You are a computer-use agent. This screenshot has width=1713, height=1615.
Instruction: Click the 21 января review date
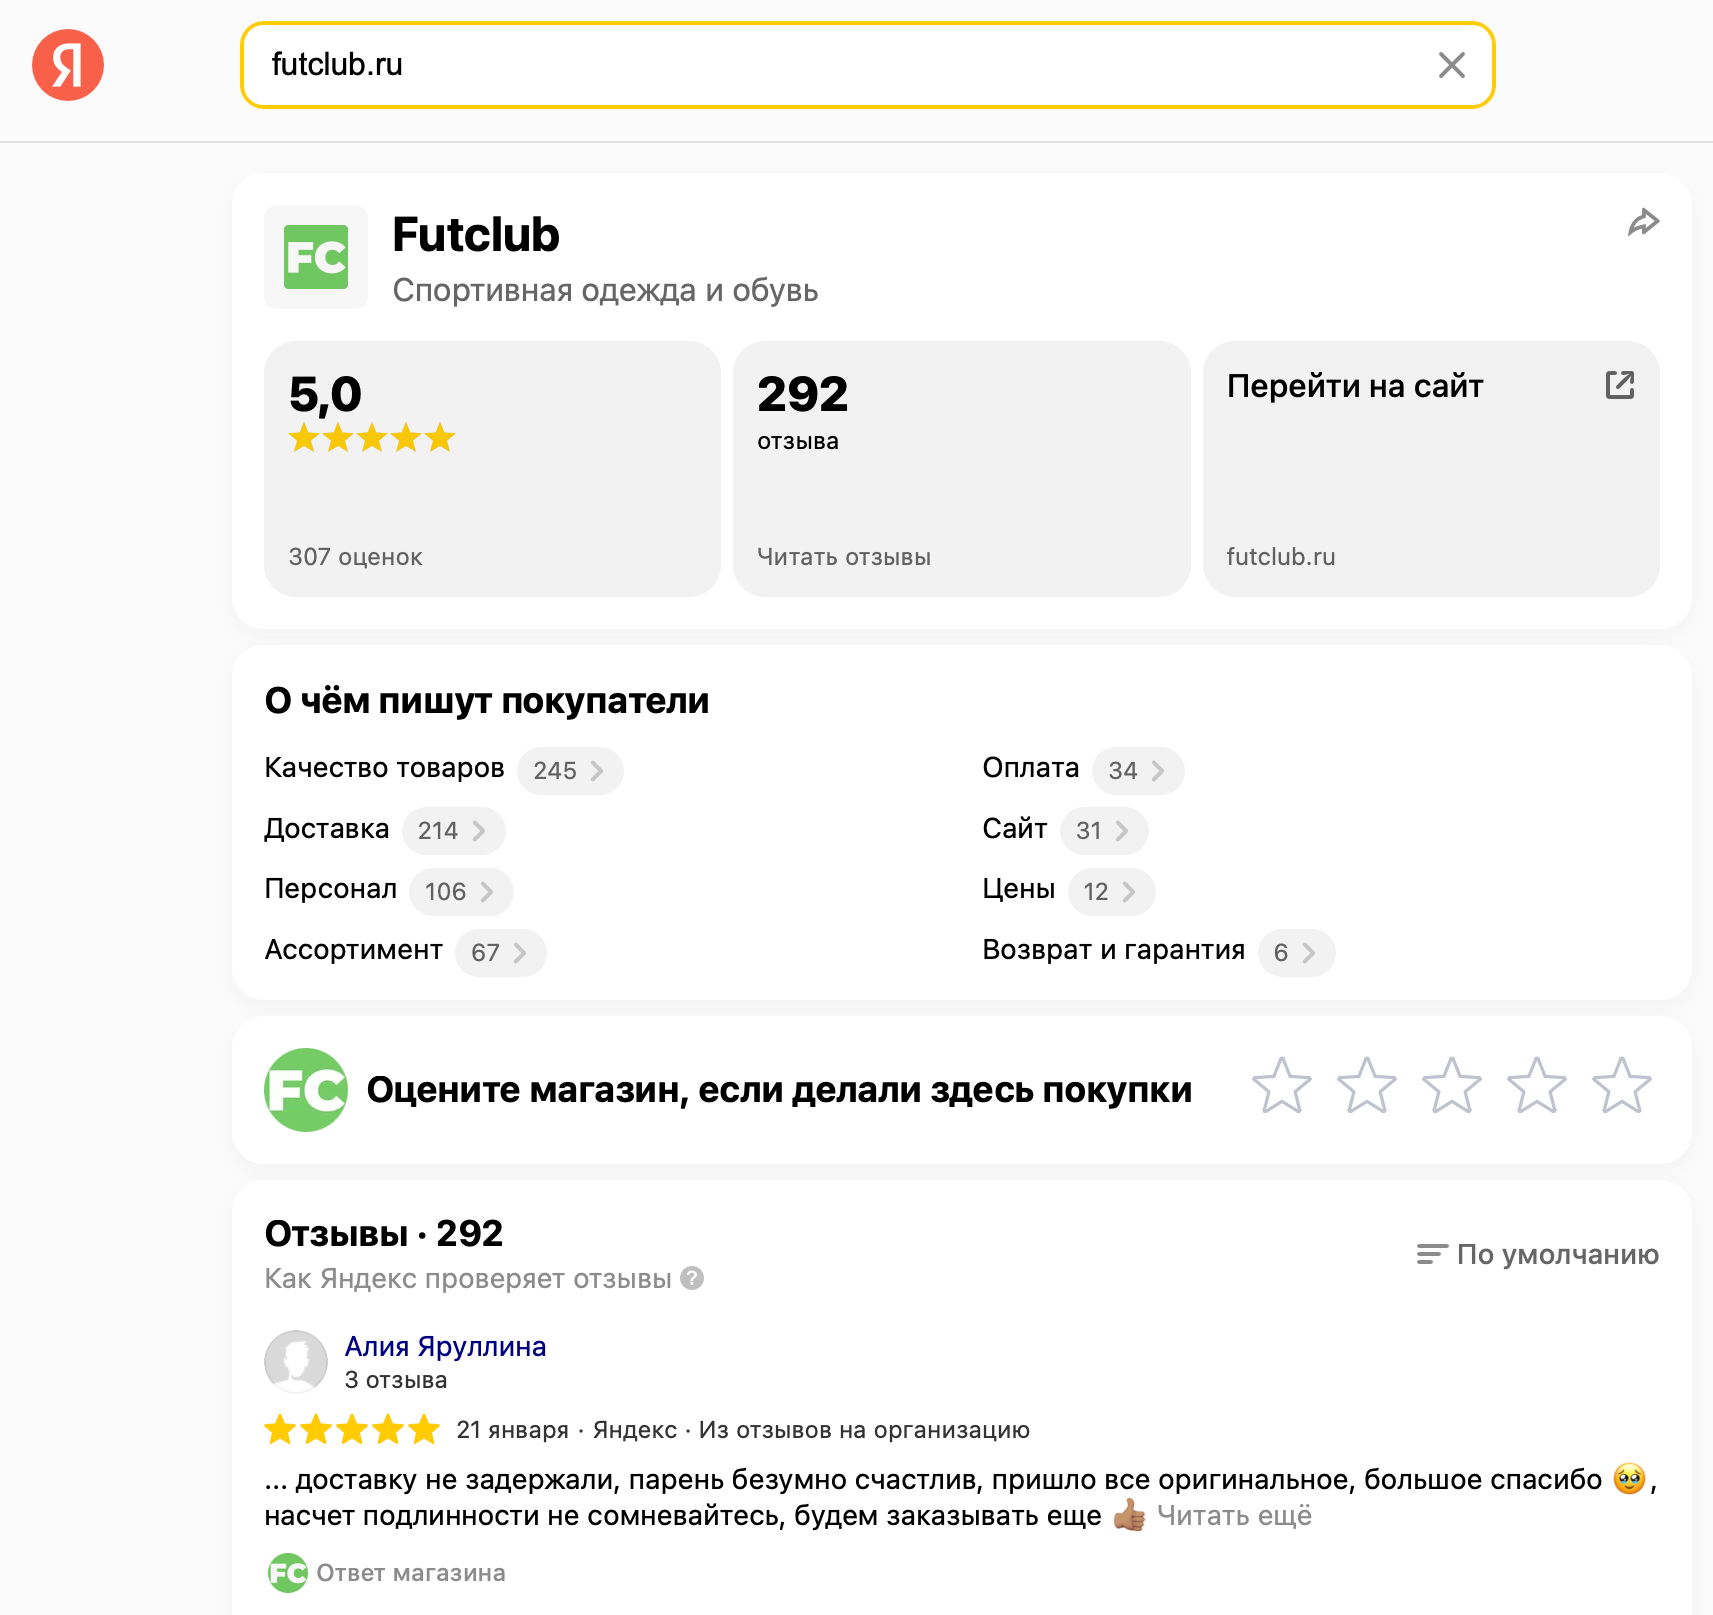tap(512, 1430)
